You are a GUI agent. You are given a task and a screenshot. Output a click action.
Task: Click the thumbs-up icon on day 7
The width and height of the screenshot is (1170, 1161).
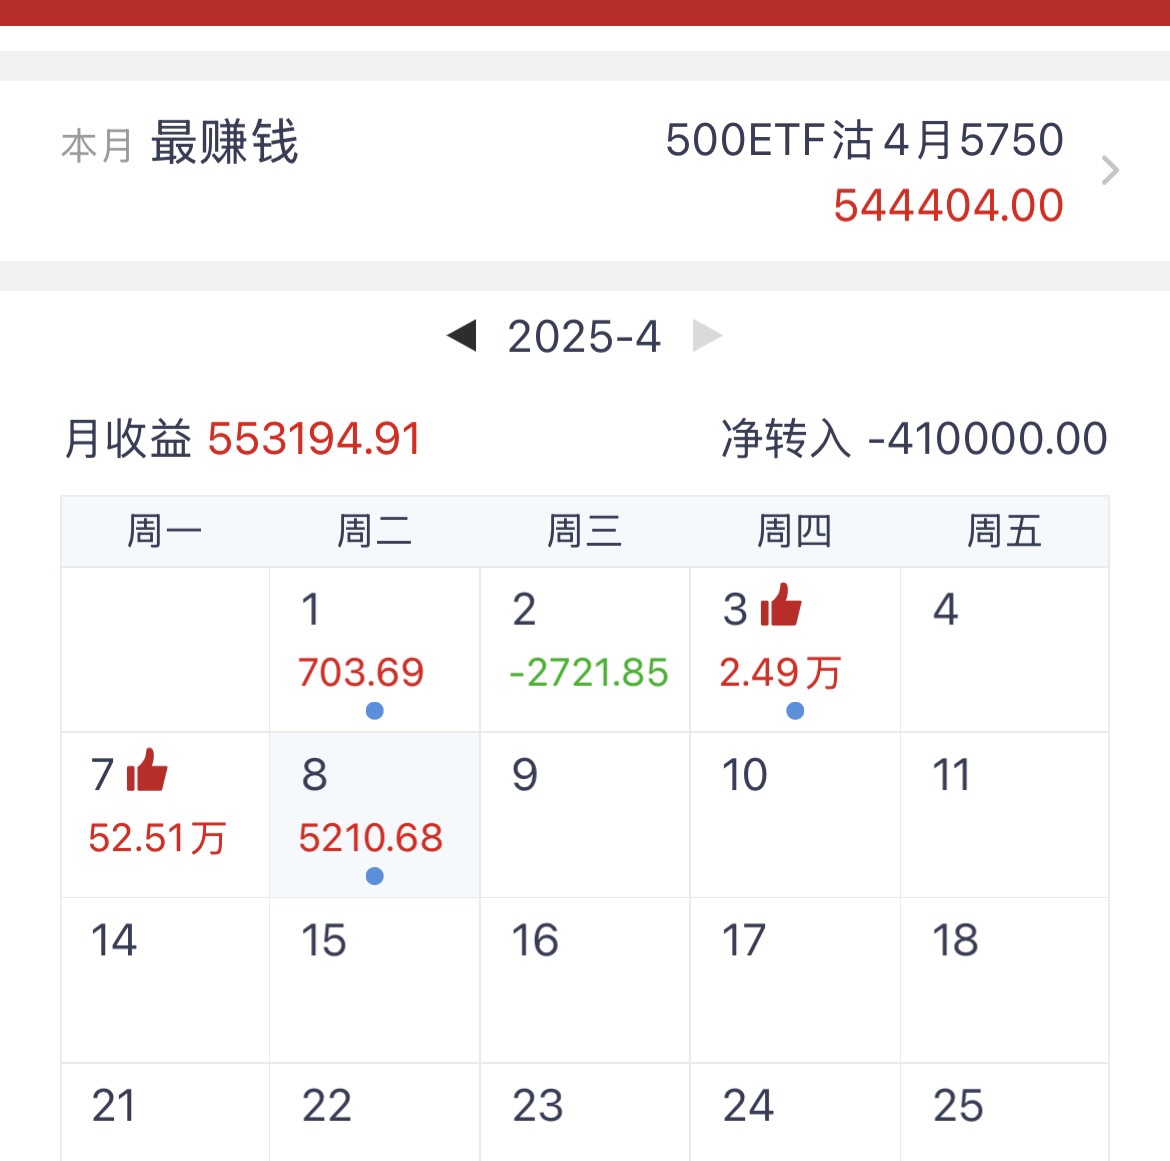147,770
